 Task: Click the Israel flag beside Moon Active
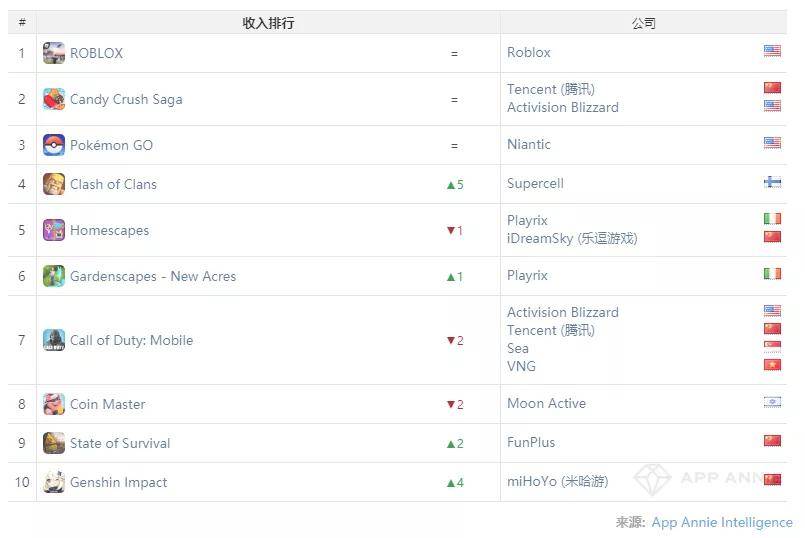click(772, 402)
